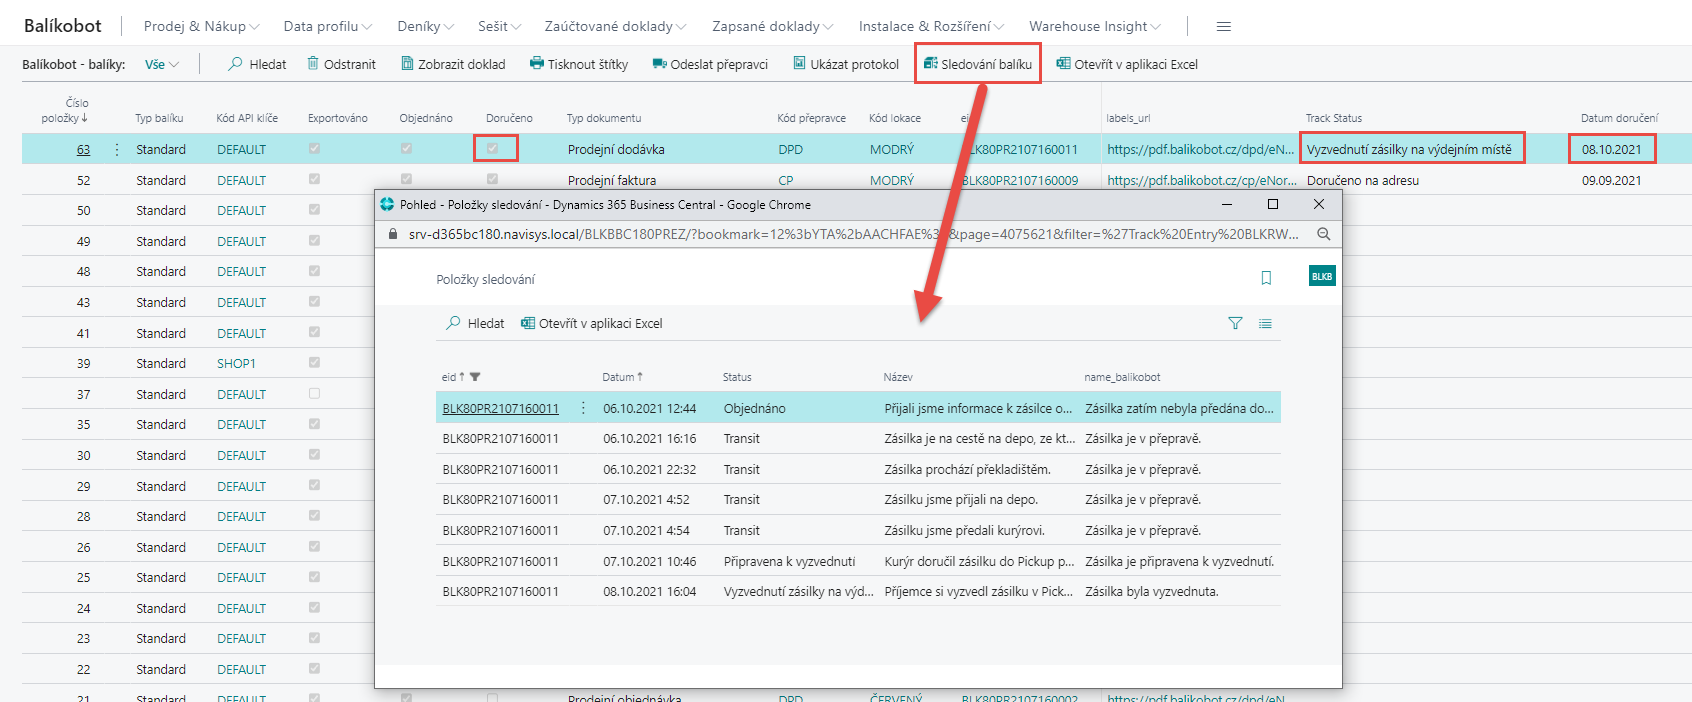Click the bookmark icon in popup header

tap(1266, 278)
